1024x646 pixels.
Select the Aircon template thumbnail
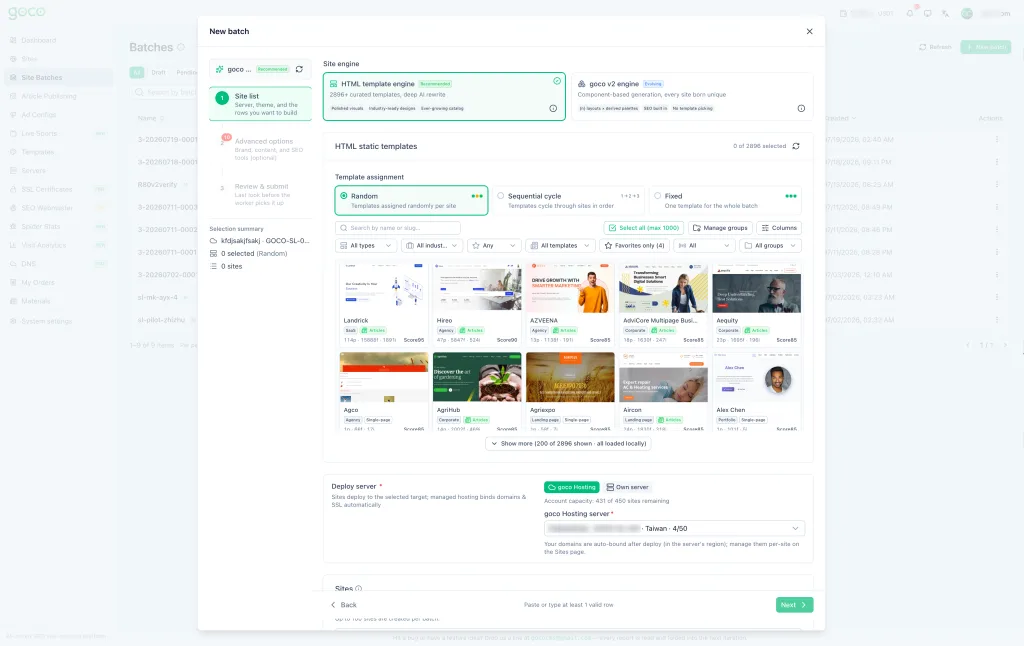click(663, 377)
